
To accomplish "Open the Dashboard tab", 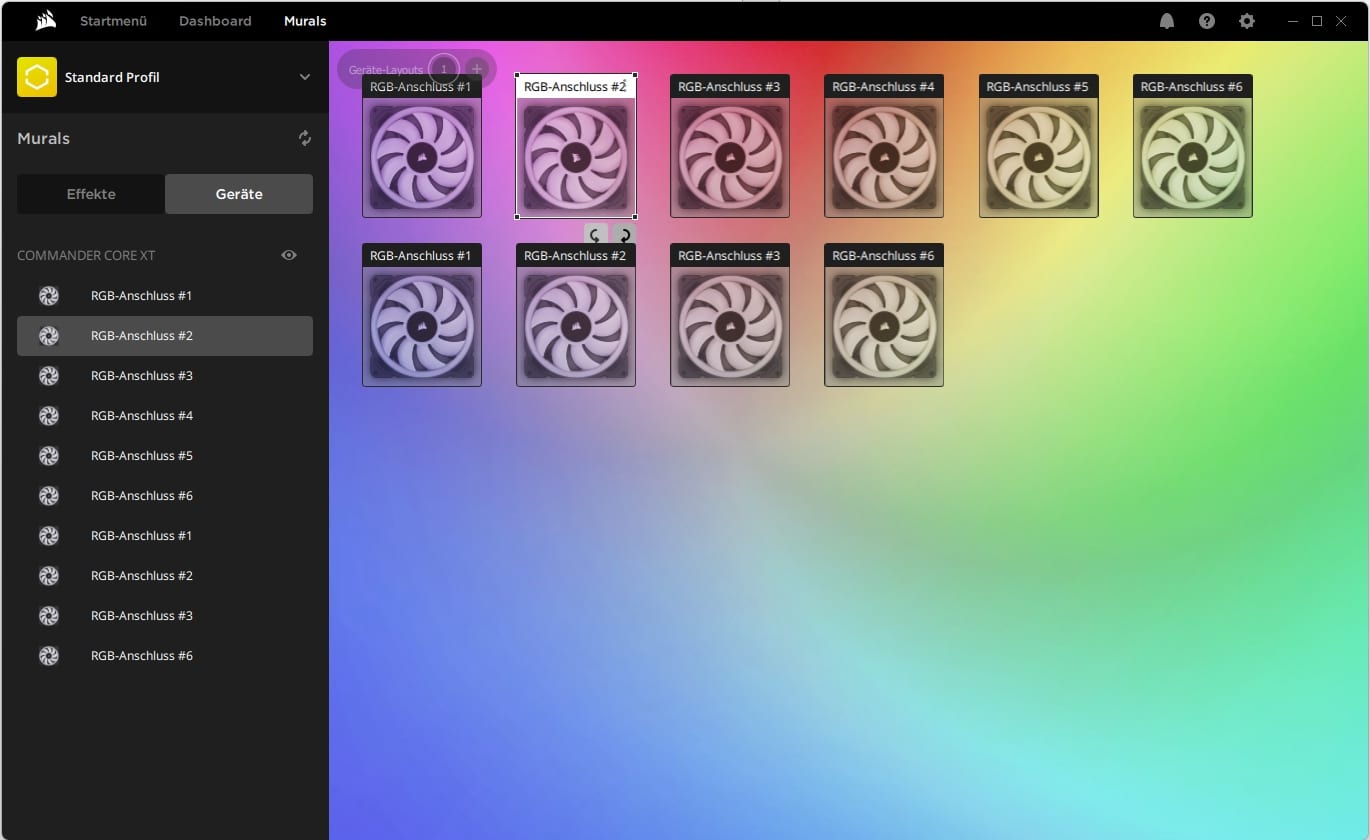I will (x=215, y=21).
